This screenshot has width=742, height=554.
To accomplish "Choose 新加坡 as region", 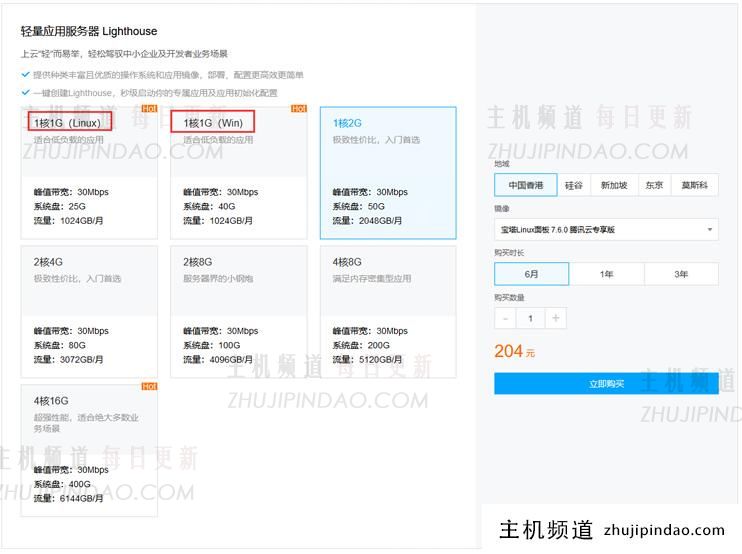I will click(614, 185).
